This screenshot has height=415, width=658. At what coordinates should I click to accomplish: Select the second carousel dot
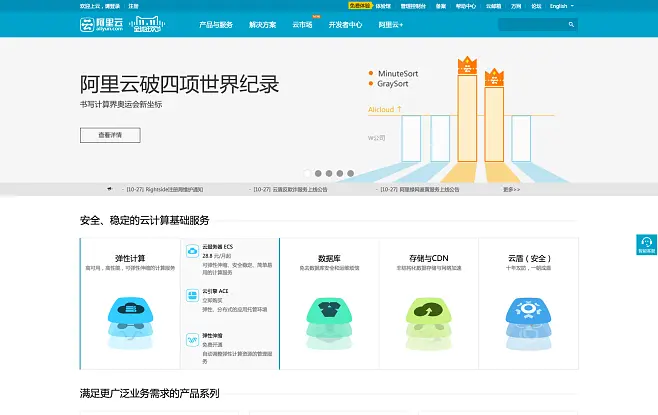[318, 173]
